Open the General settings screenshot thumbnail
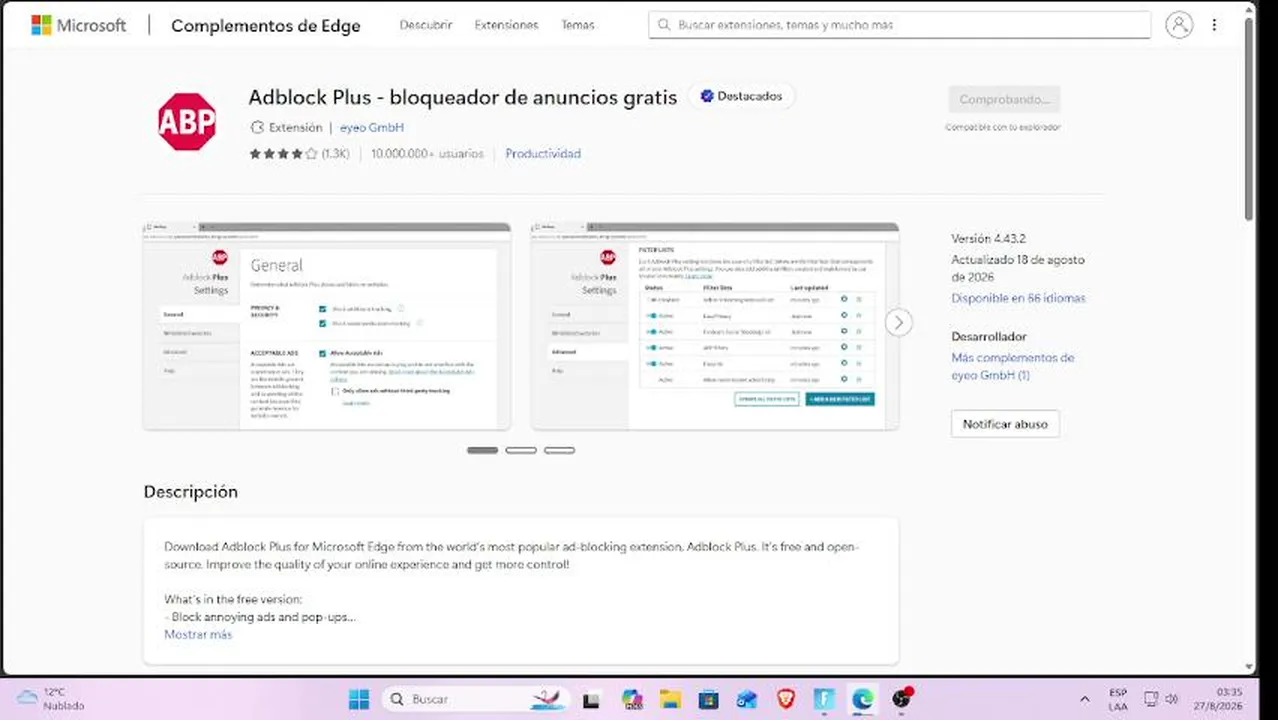 (x=327, y=326)
